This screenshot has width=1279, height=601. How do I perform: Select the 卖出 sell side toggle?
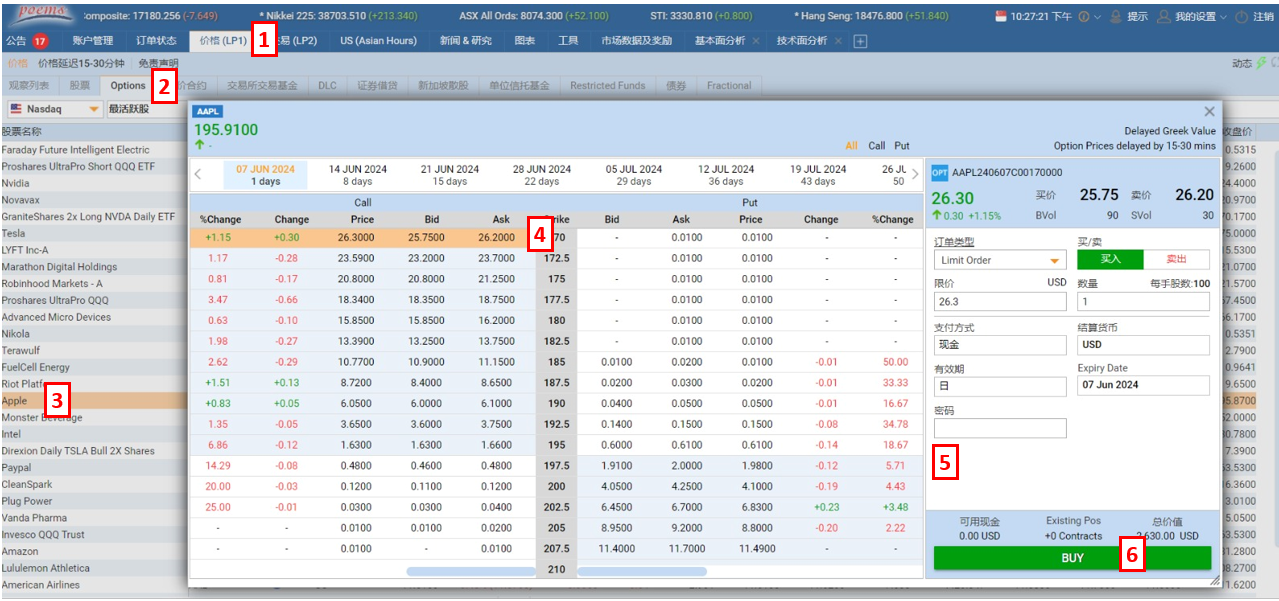click(x=1176, y=260)
